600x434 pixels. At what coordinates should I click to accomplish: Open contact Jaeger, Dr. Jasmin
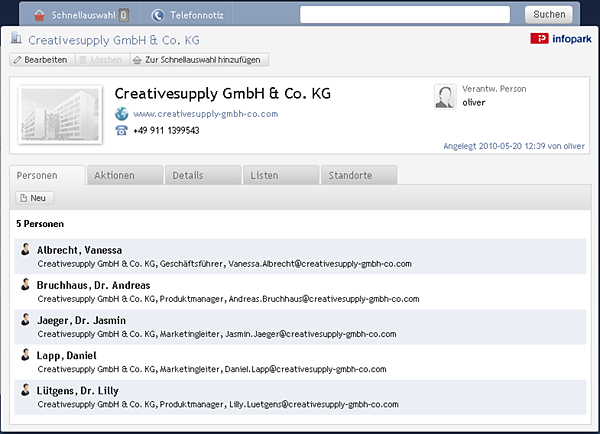tap(82, 321)
